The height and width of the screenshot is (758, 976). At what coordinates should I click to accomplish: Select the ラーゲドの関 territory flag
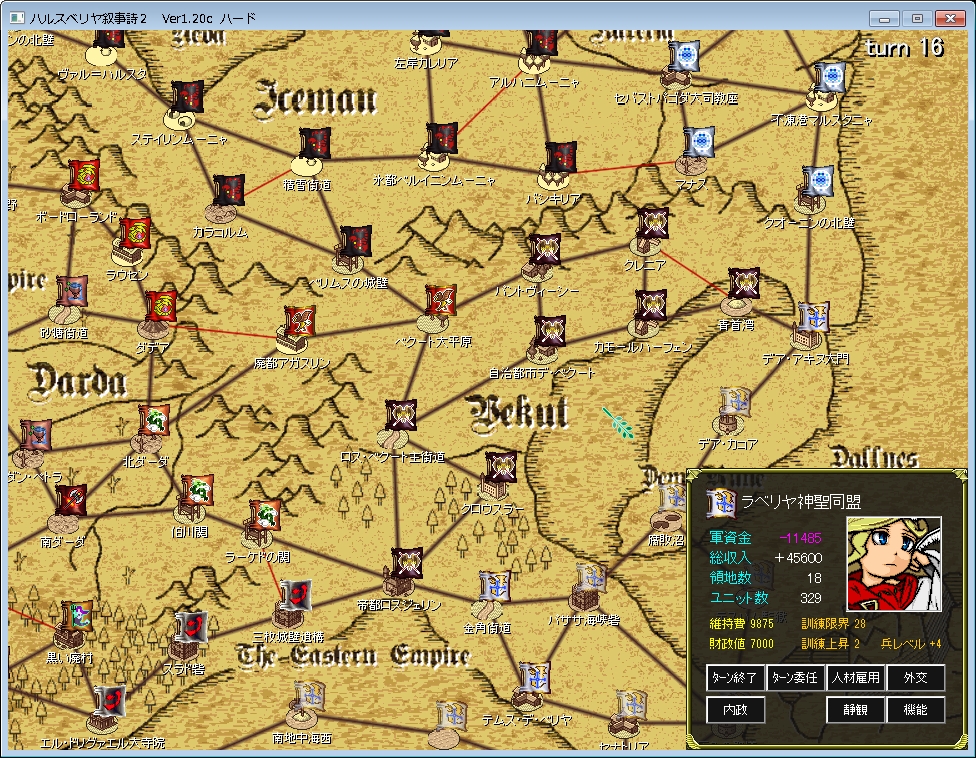point(265,515)
